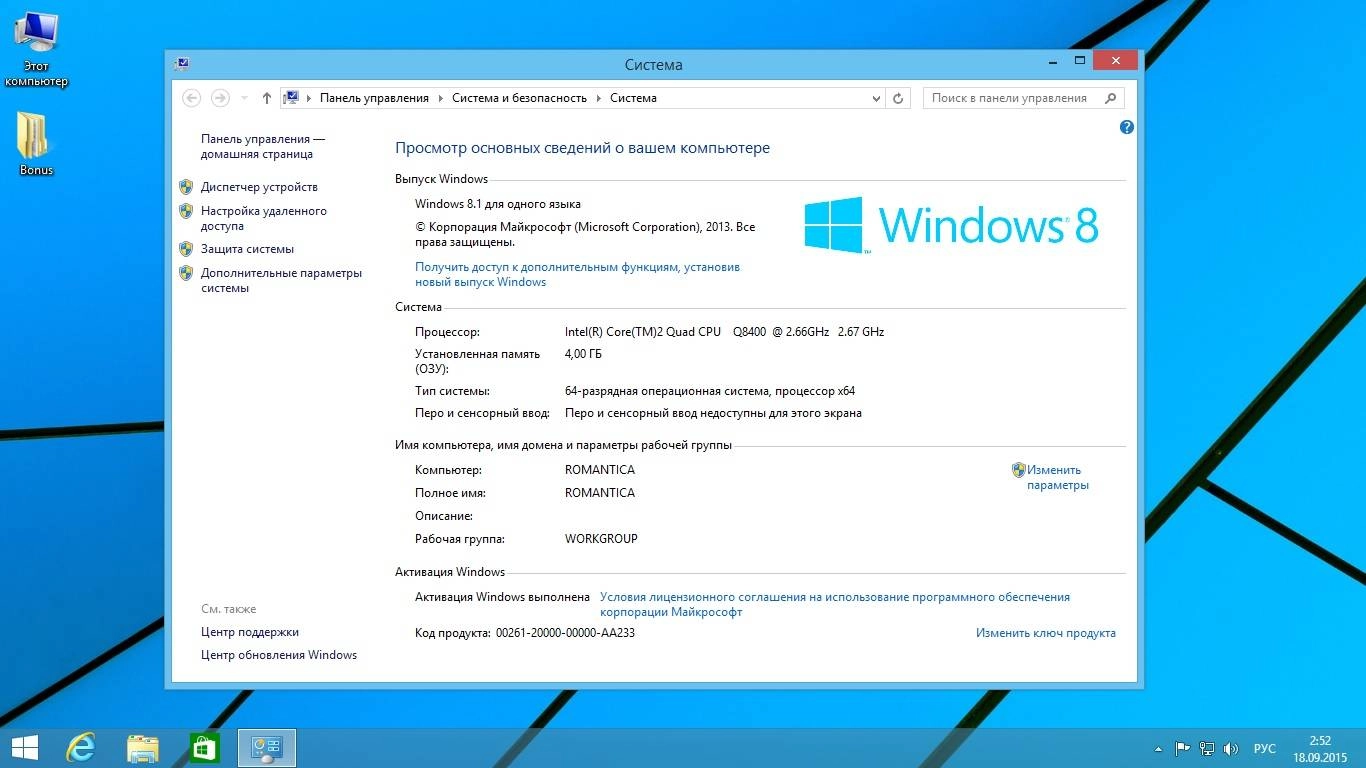1366x768 pixels.
Task: Launch Internet Explorer from taskbar
Action: tap(80, 748)
